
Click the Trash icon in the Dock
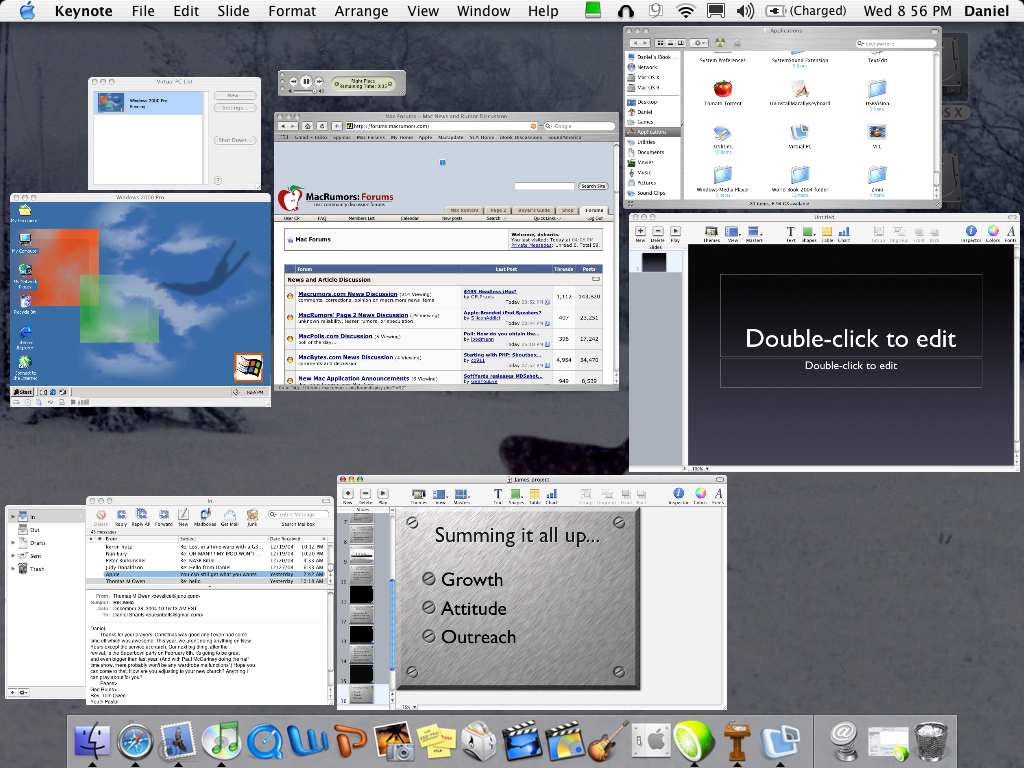click(x=931, y=741)
